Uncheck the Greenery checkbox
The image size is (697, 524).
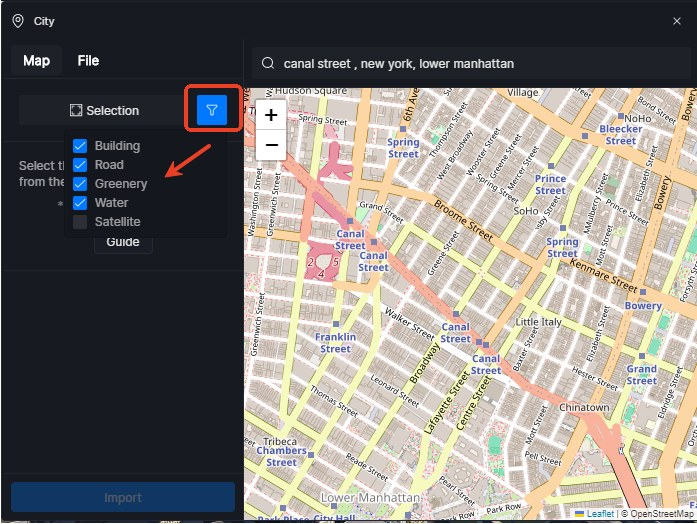coord(80,184)
